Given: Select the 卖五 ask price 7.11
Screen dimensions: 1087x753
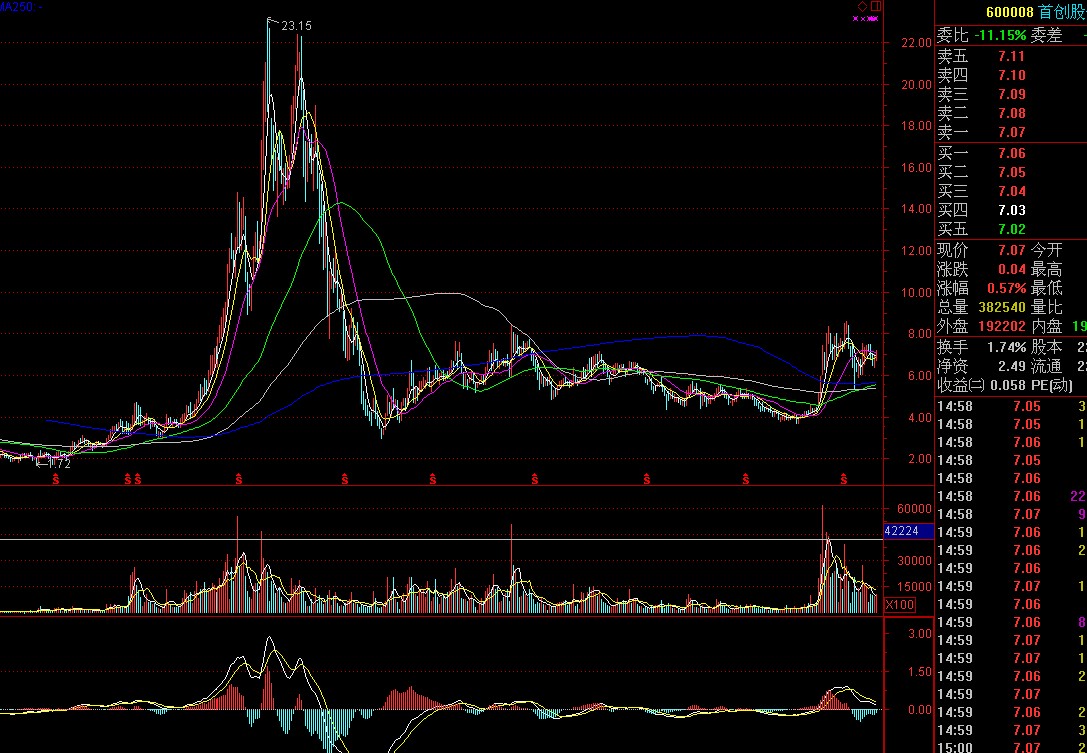Looking at the screenshot, I should [x=1011, y=56].
